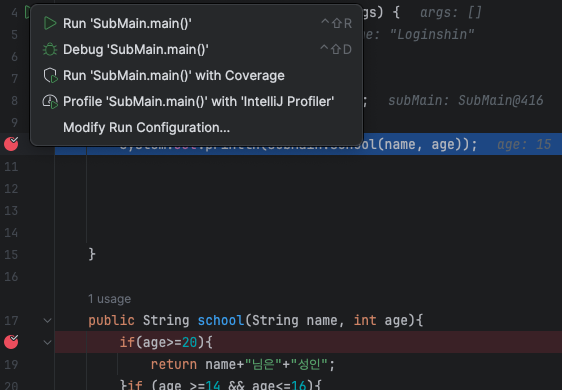Open Modify Run Configuration... entry

[196, 128]
